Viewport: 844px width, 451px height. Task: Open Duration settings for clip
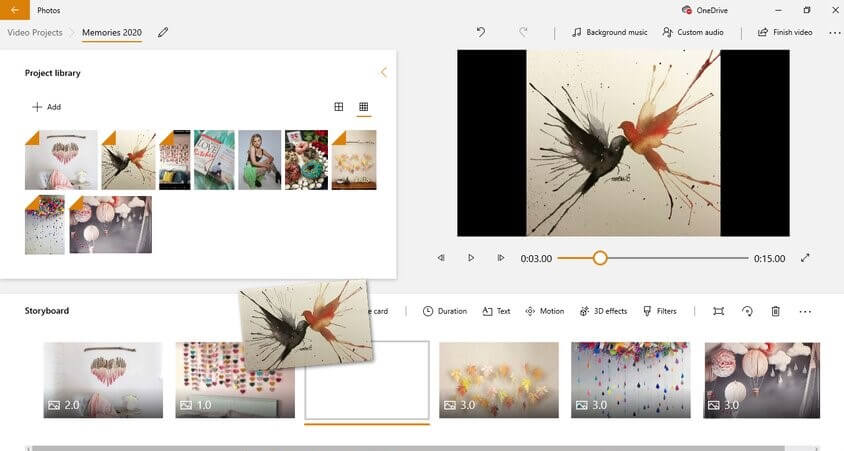[x=445, y=311]
